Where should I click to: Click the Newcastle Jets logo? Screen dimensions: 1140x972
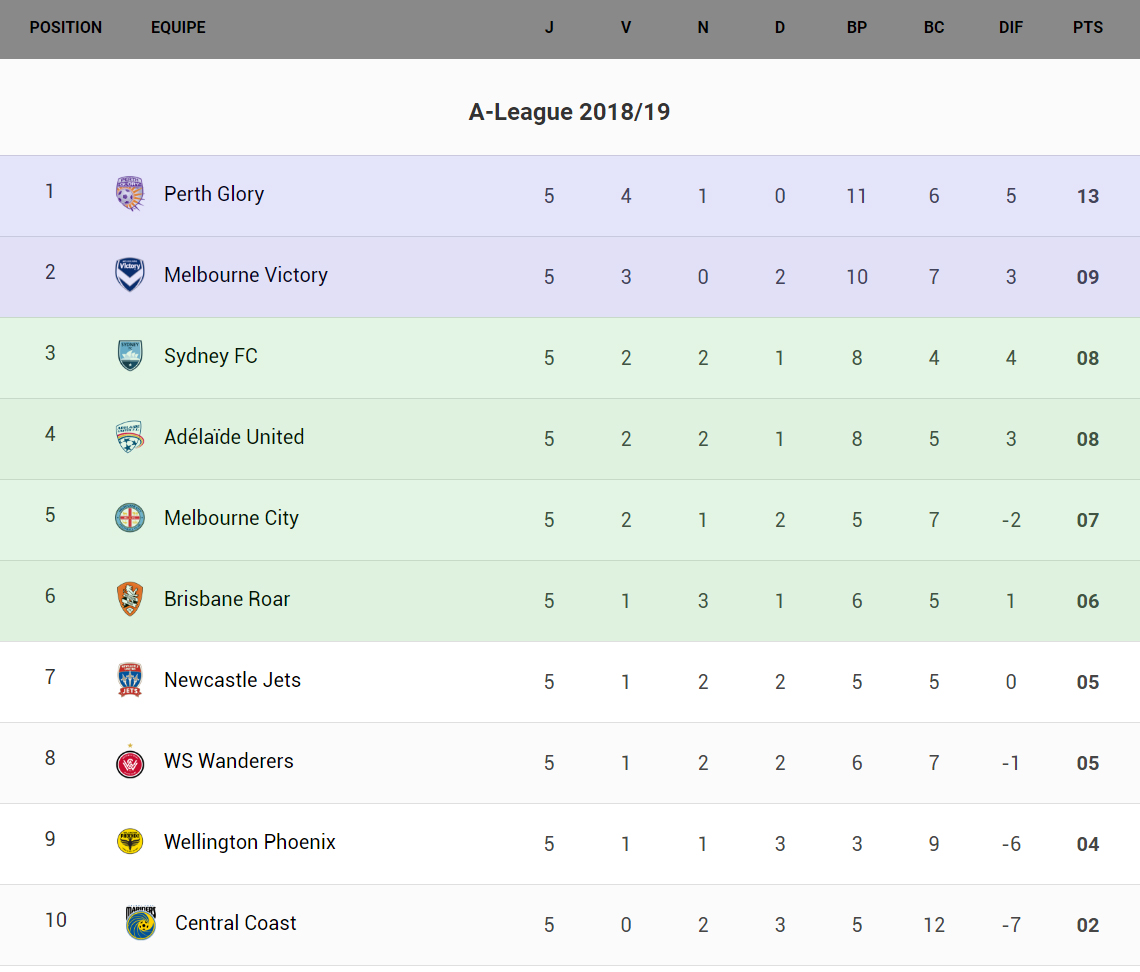(x=130, y=680)
